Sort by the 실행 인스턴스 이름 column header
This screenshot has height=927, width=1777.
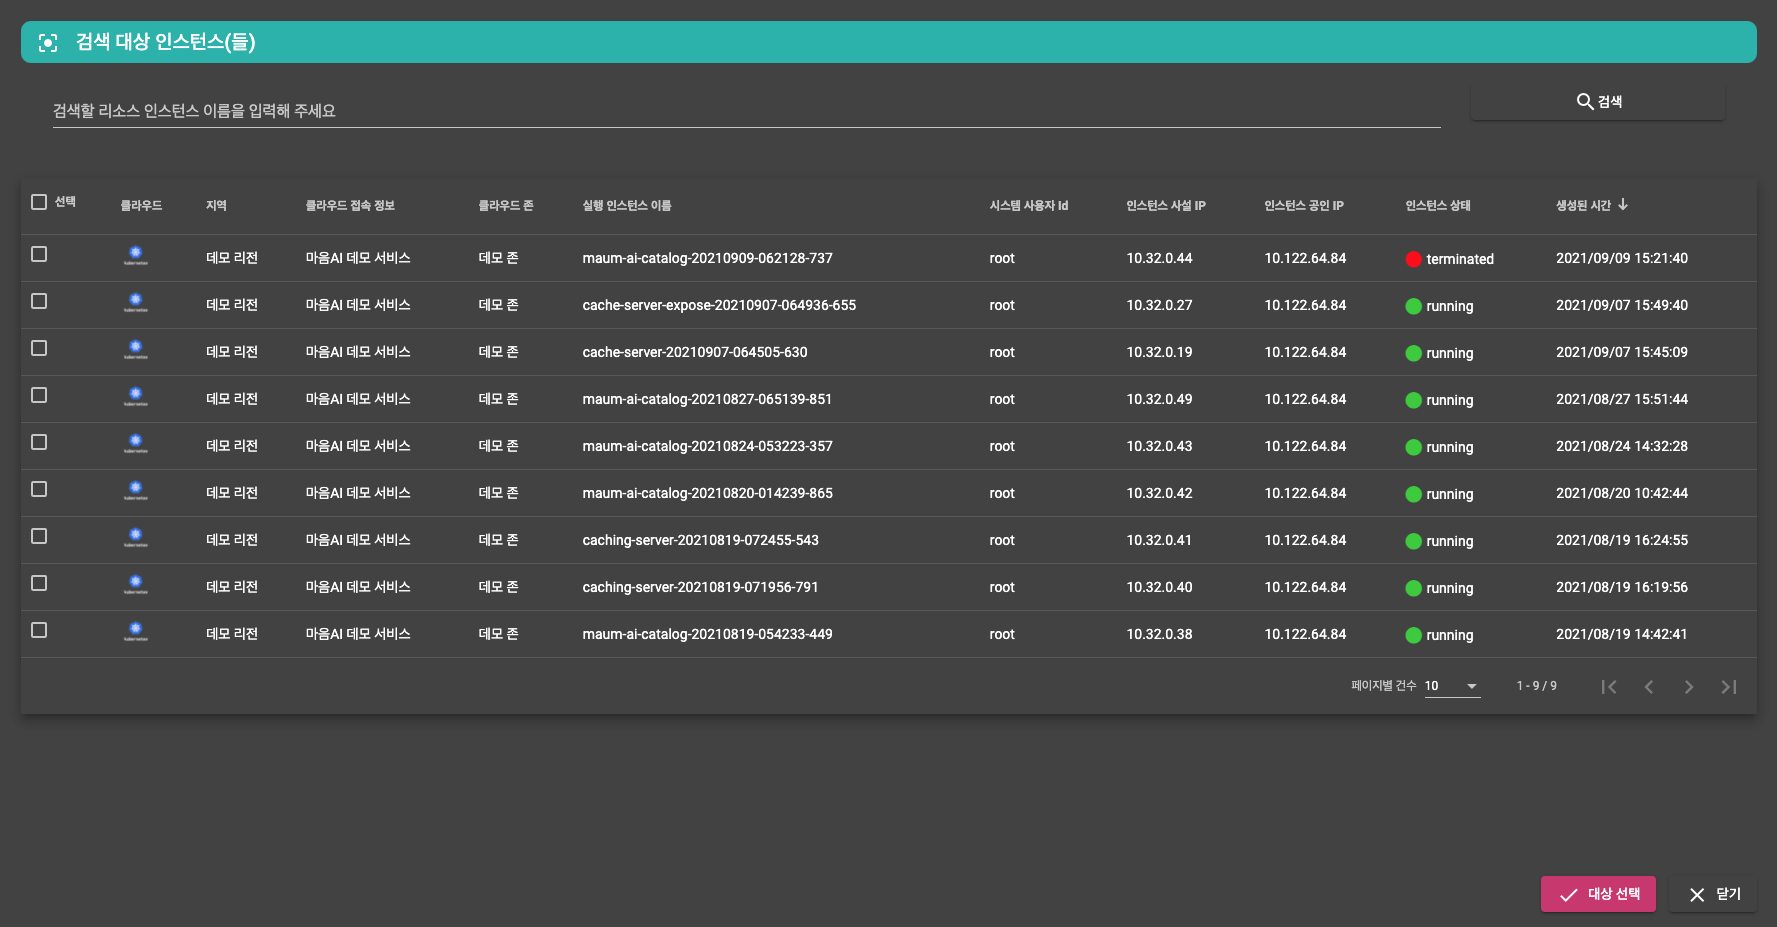(626, 205)
